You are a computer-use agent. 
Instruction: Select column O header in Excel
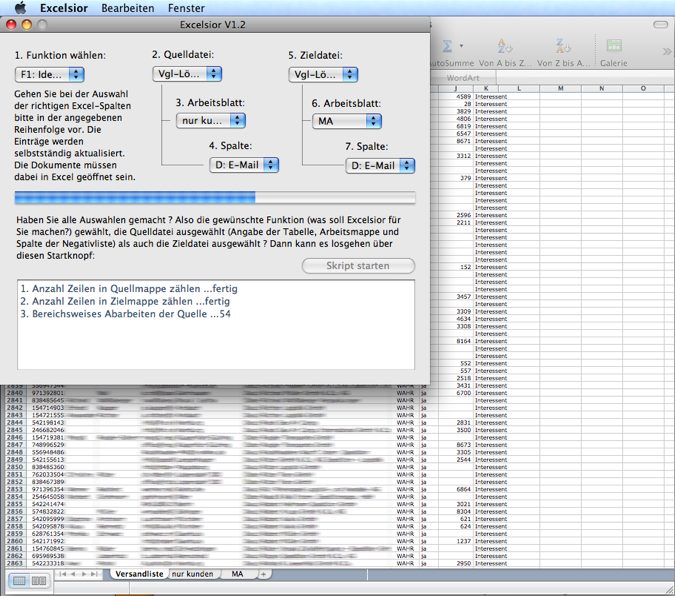point(643,88)
